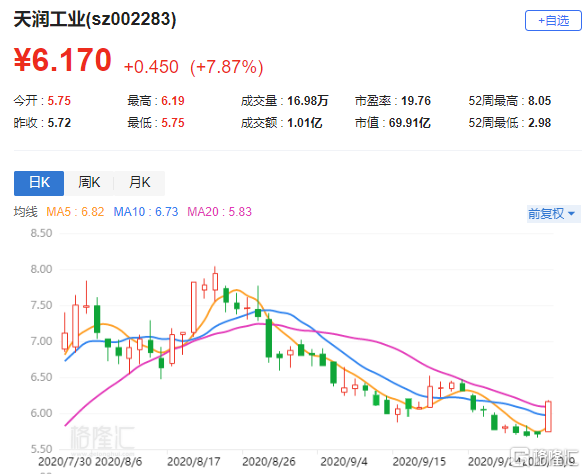The image size is (585, 474).
Task: Expand the 前复权 dropdown
Action: (x=553, y=214)
